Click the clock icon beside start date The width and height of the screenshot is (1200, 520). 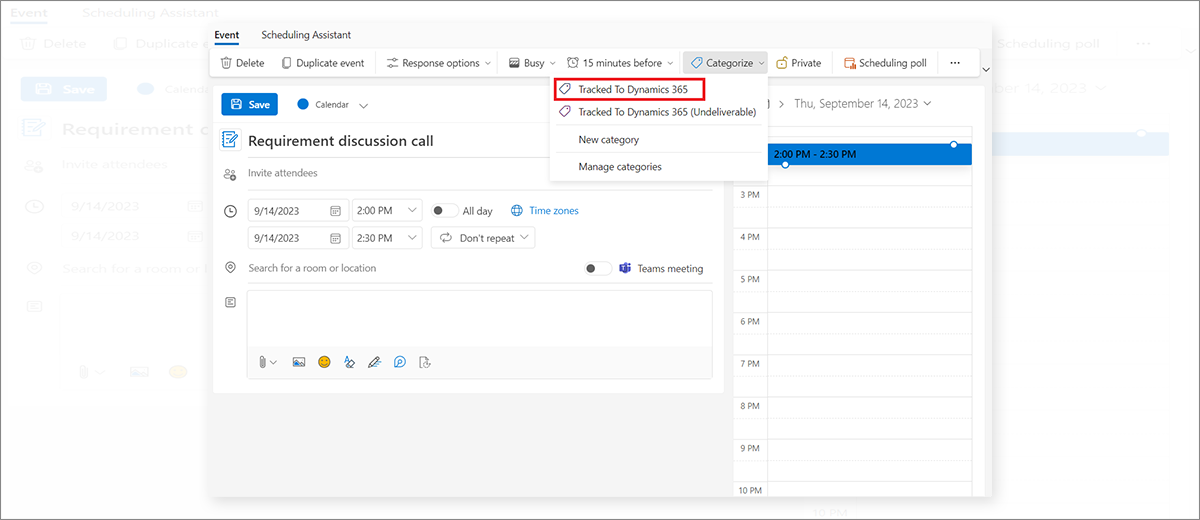[x=230, y=211]
